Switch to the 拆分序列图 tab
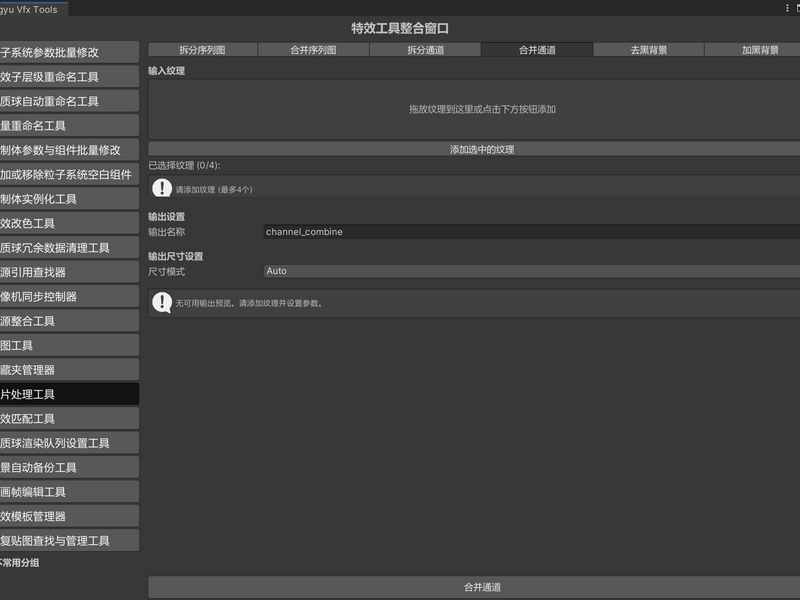The width and height of the screenshot is (800, 600). (202, 49)
